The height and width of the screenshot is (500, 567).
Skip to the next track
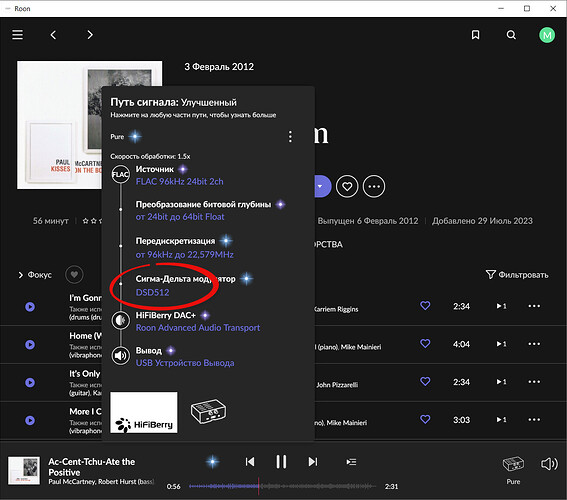tap(313, 462)
